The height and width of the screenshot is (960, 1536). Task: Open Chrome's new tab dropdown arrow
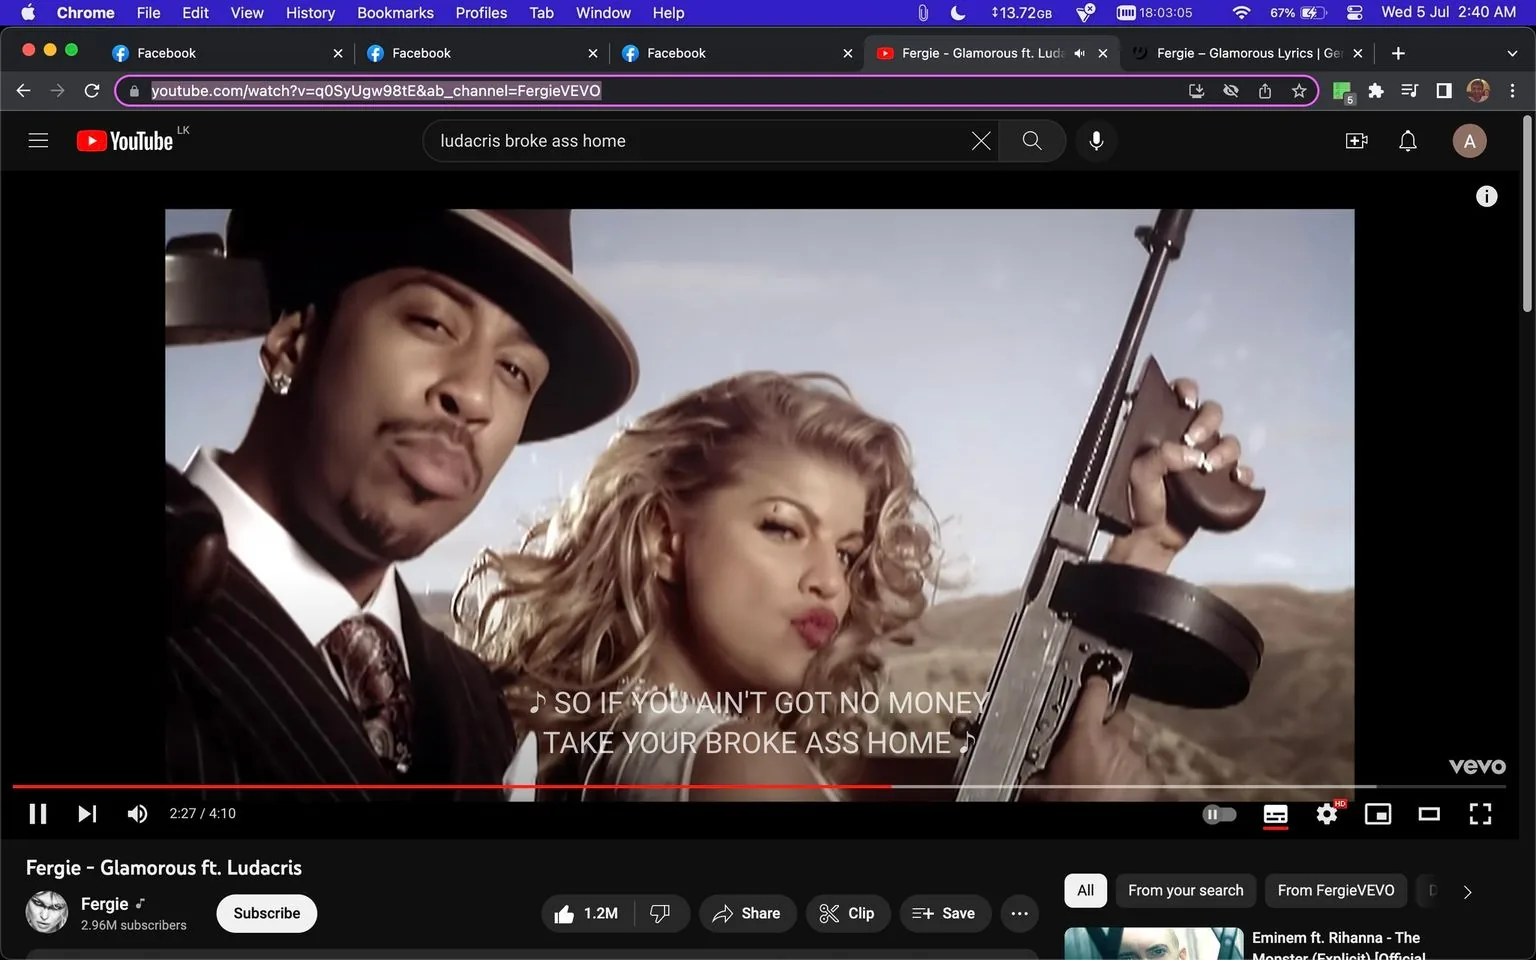tap(1511, 52)
